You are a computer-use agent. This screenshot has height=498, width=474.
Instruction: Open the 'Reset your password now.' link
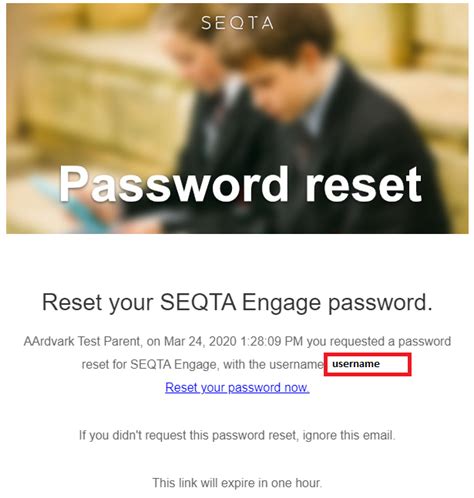pos(237,387)
